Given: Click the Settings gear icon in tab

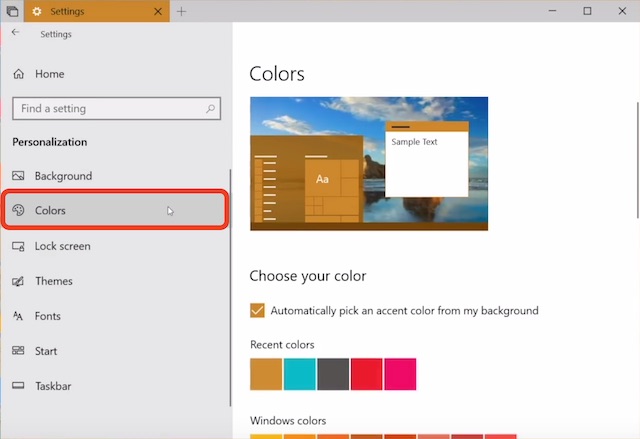Looking at the screenshot, I should 37,11.
